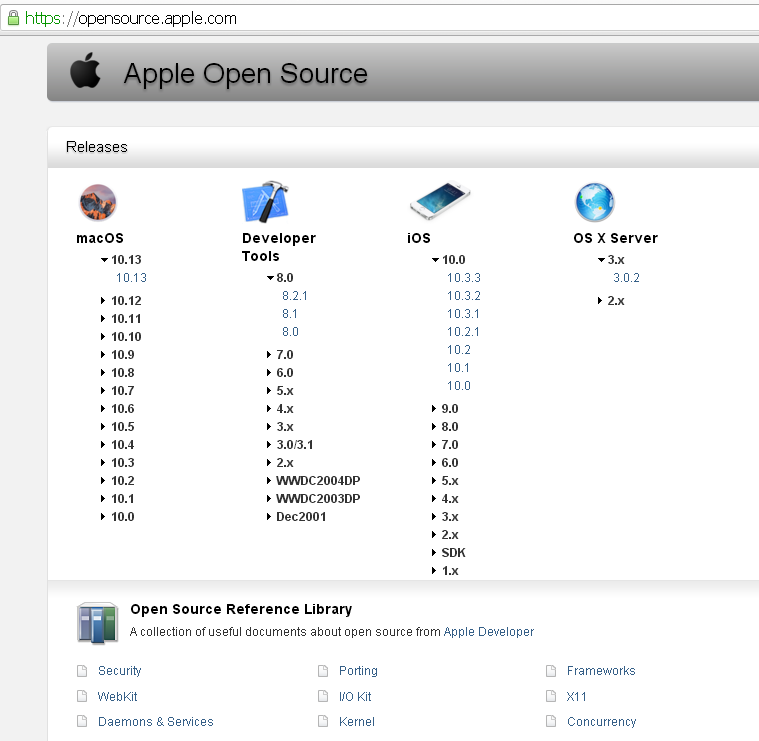
Task: Follow the Apple Developer link
Action: click(488, 632)
